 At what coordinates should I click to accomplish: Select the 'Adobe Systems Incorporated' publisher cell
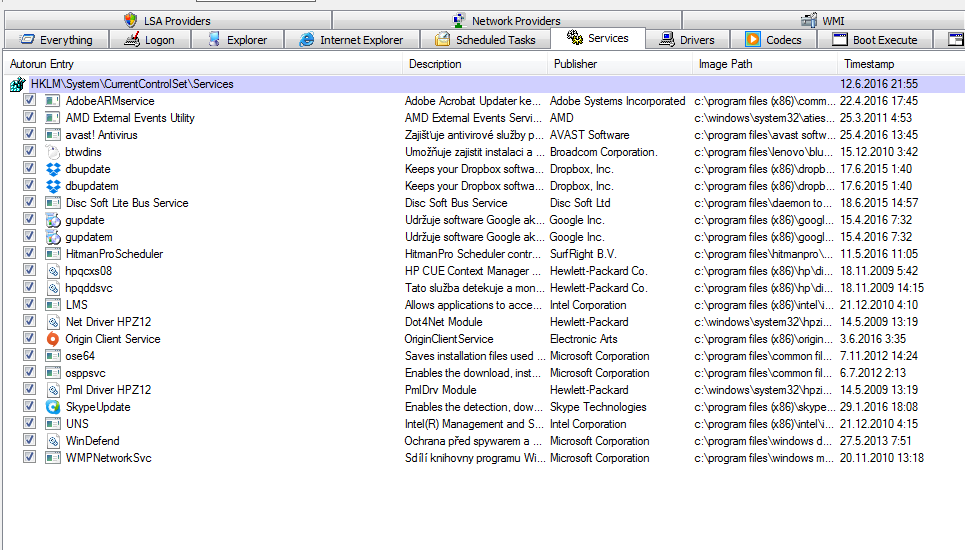click(x=617, y=101)
